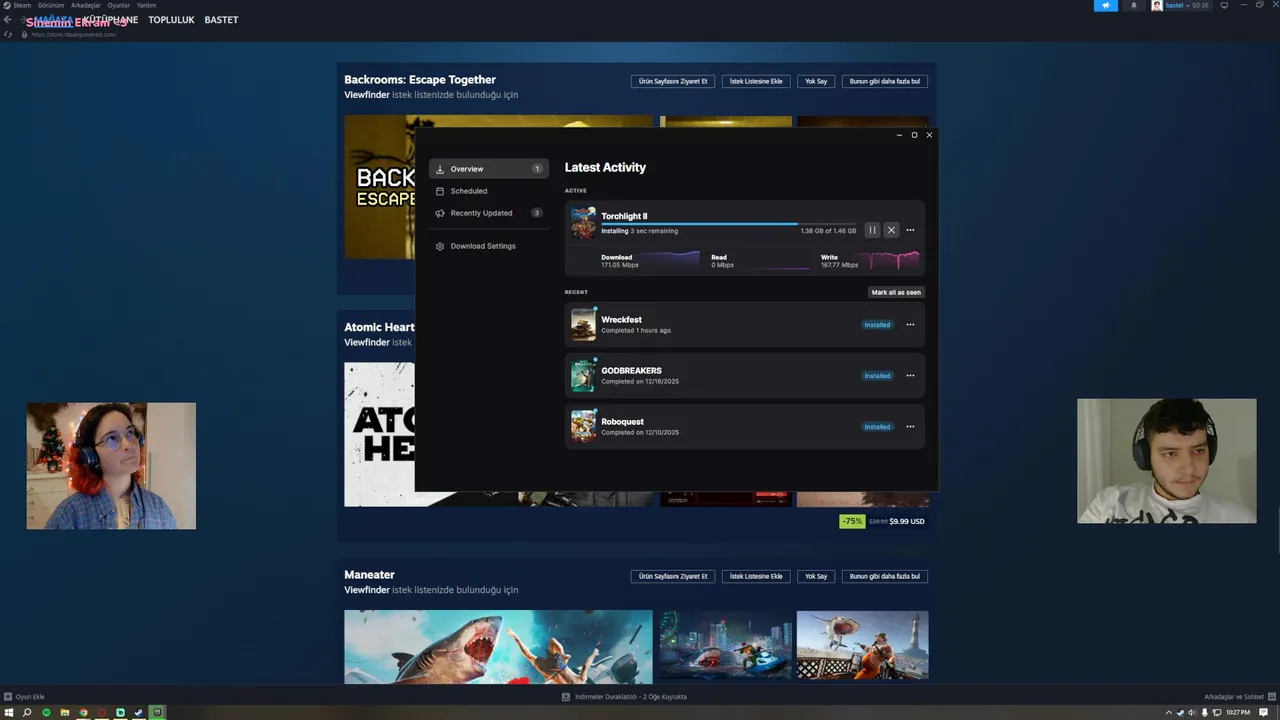
Task: Click the Torchlight II game thumbnail
Action: tap(583, 224)
